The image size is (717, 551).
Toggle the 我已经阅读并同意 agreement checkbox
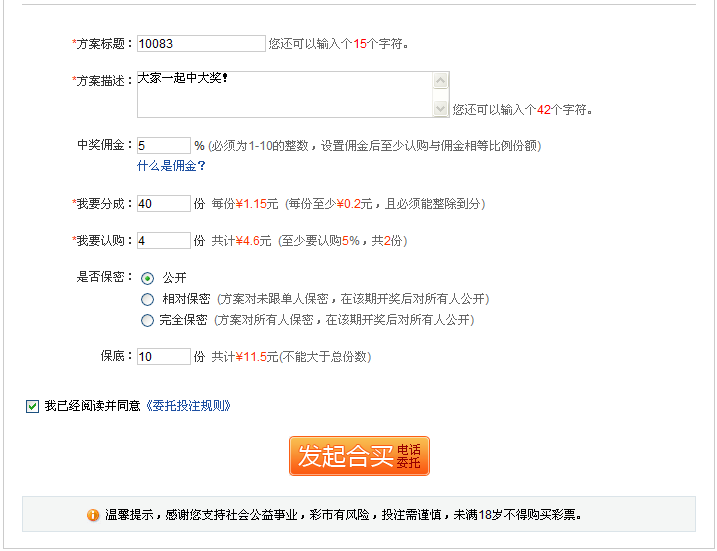(x=33, y=406)
